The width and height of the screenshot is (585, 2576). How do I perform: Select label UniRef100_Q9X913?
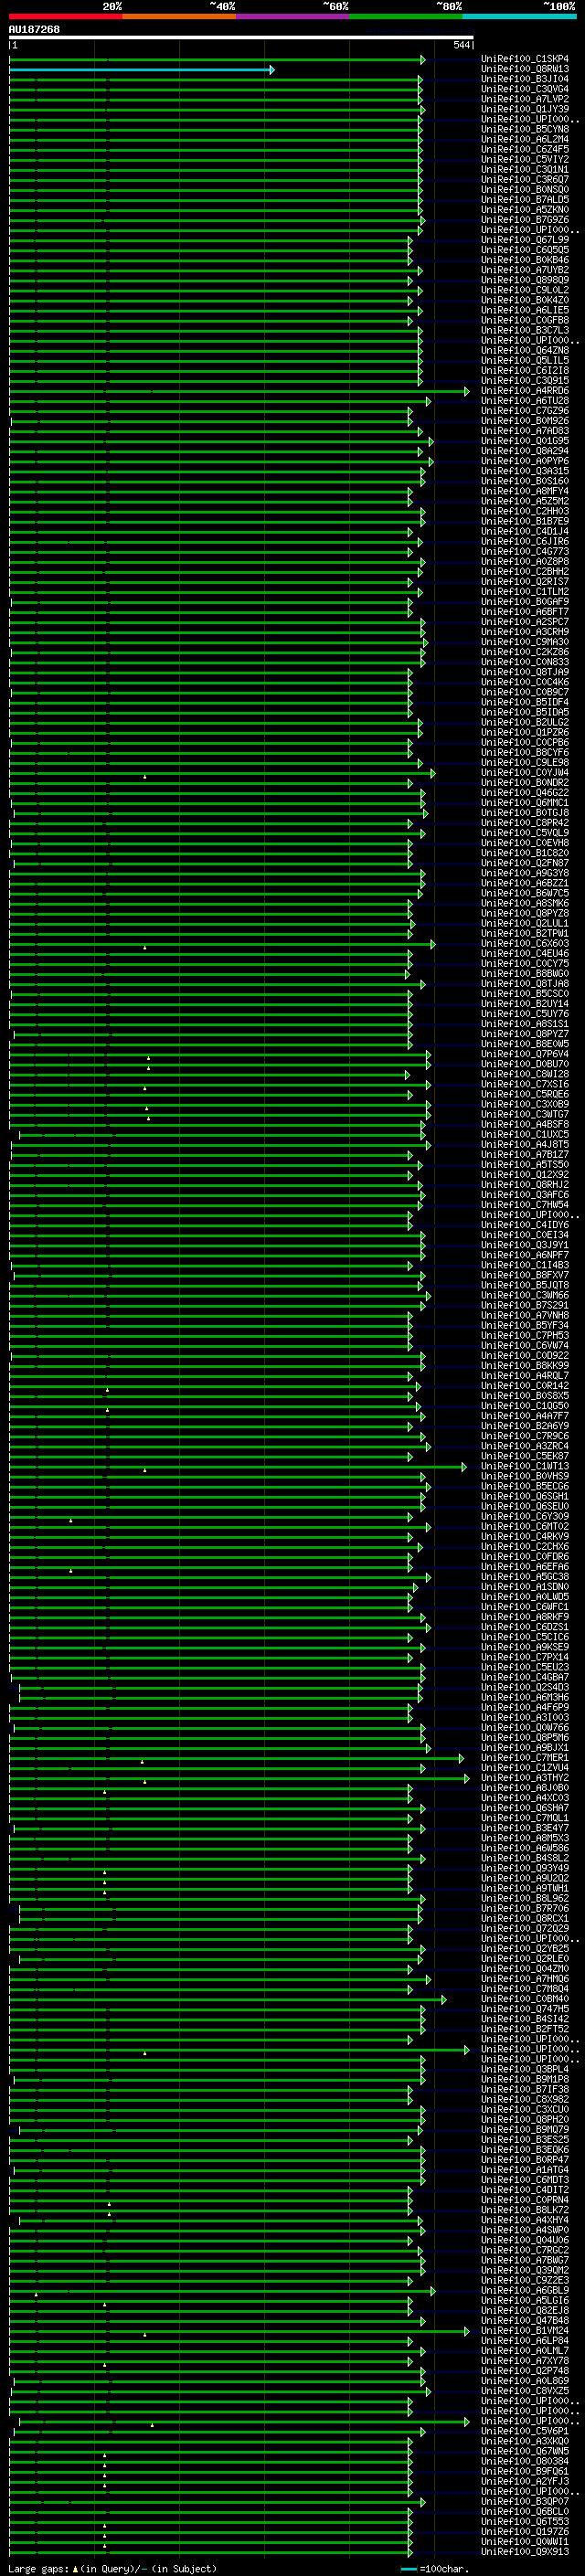pyautogui.click(x=525, y=2551)
